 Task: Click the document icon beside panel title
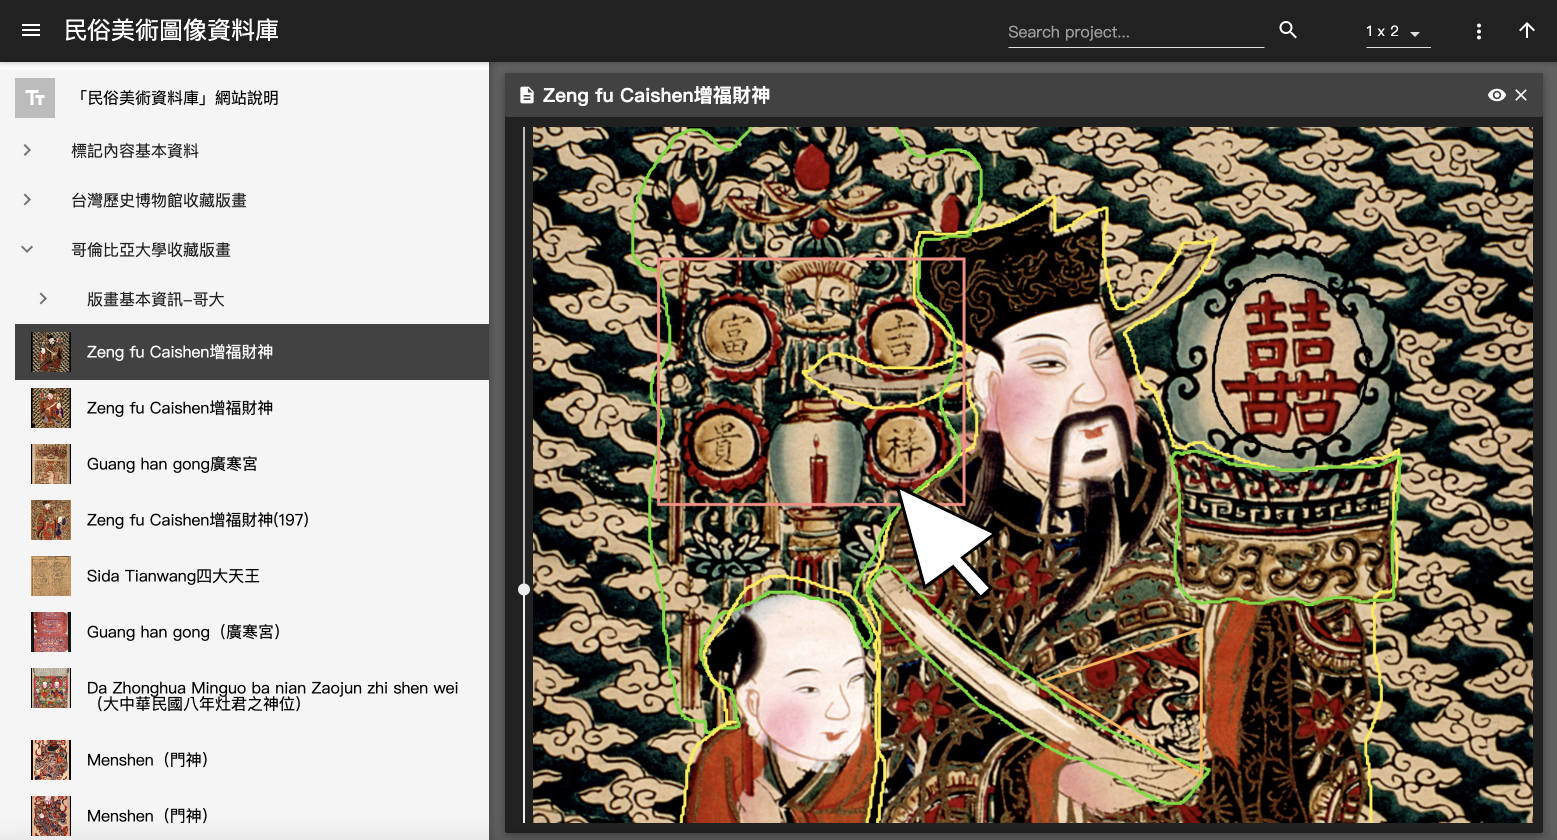527,95
